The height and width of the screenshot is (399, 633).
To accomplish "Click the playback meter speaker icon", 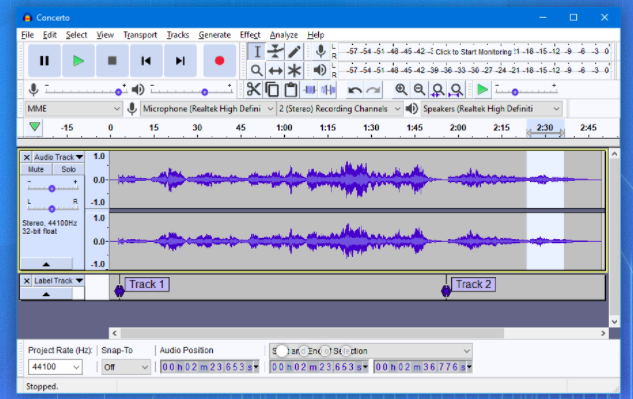I will 320,70.
